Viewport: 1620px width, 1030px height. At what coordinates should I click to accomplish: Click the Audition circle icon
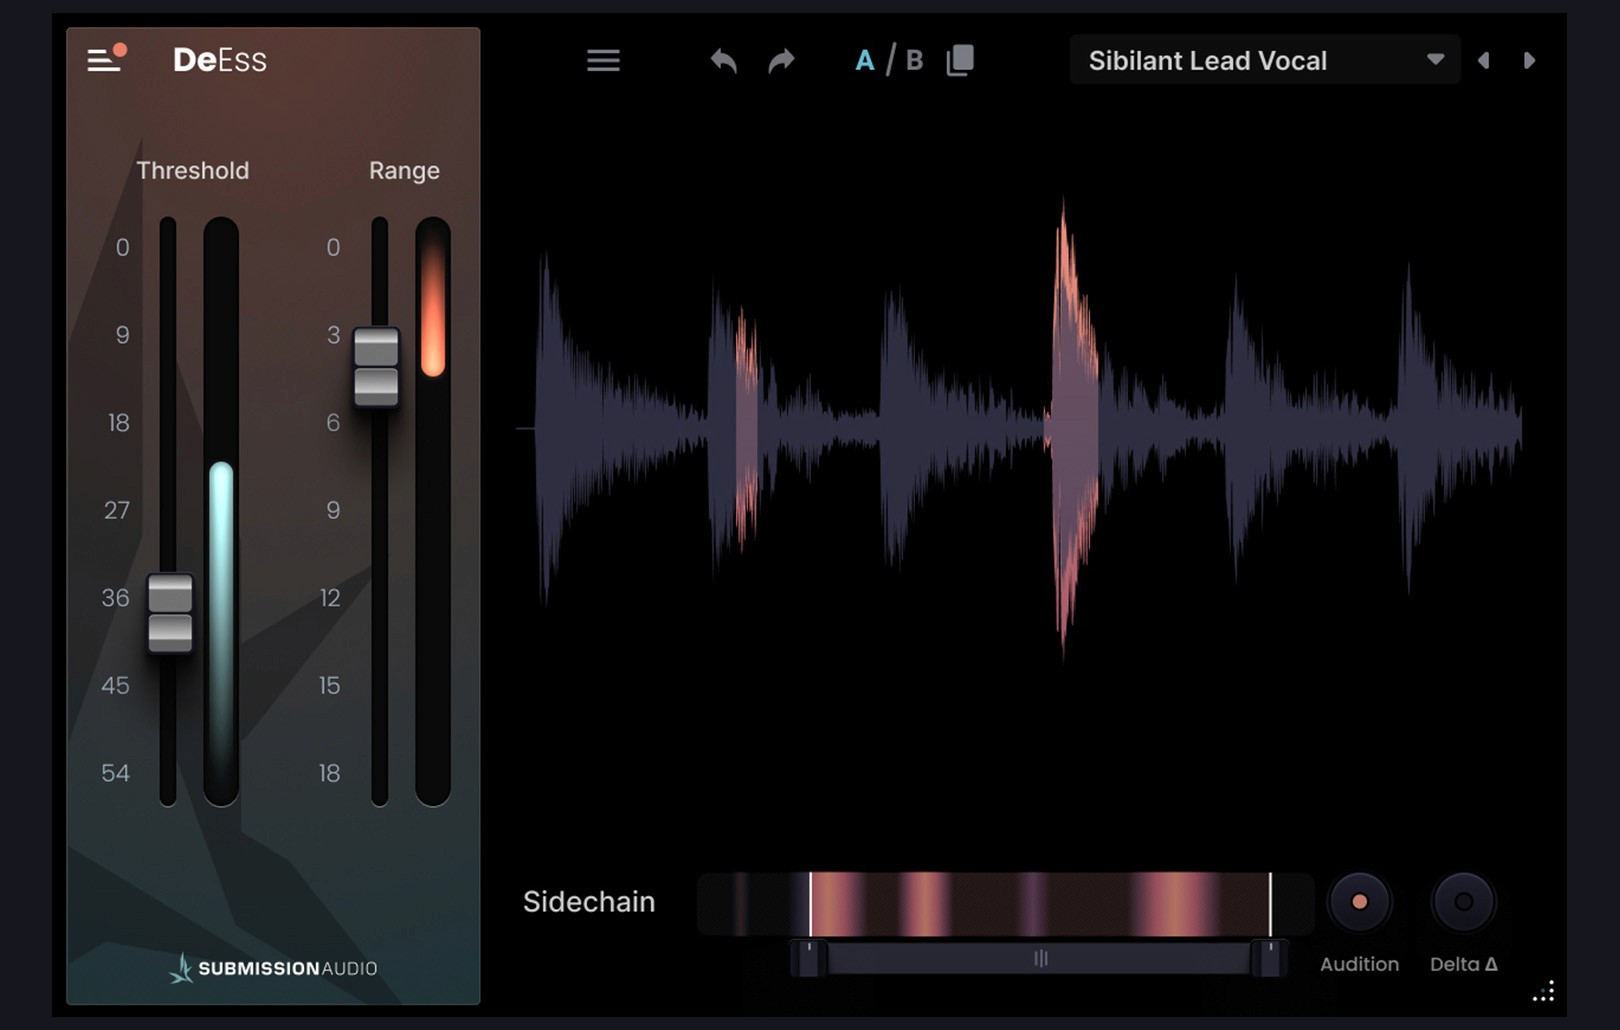coord(1359,900)
